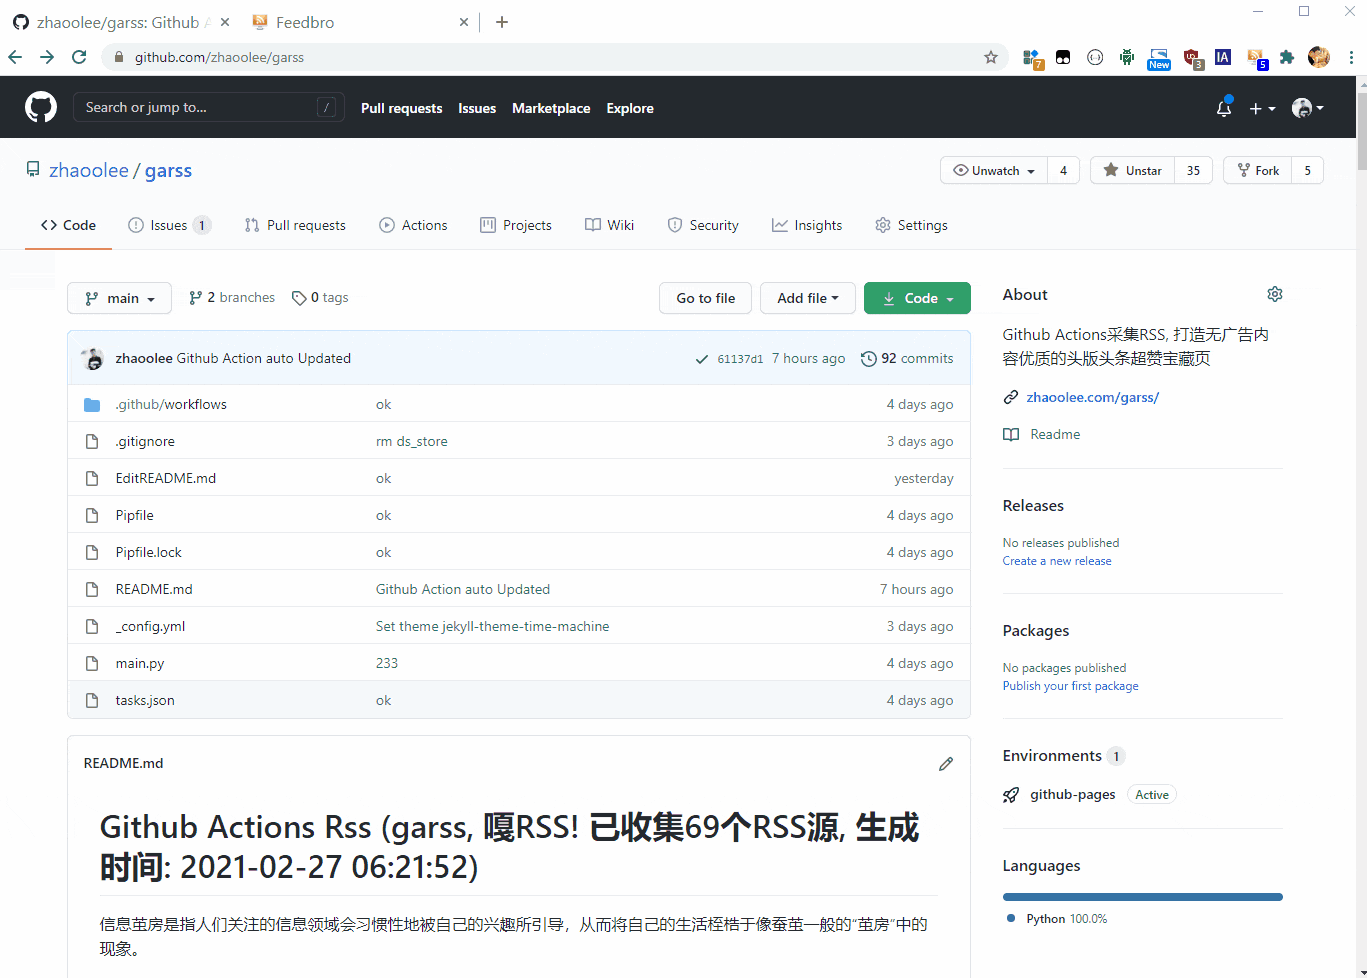
Task: Open the zhaoolee.com/garss/ link
Action: [1092, 397]
